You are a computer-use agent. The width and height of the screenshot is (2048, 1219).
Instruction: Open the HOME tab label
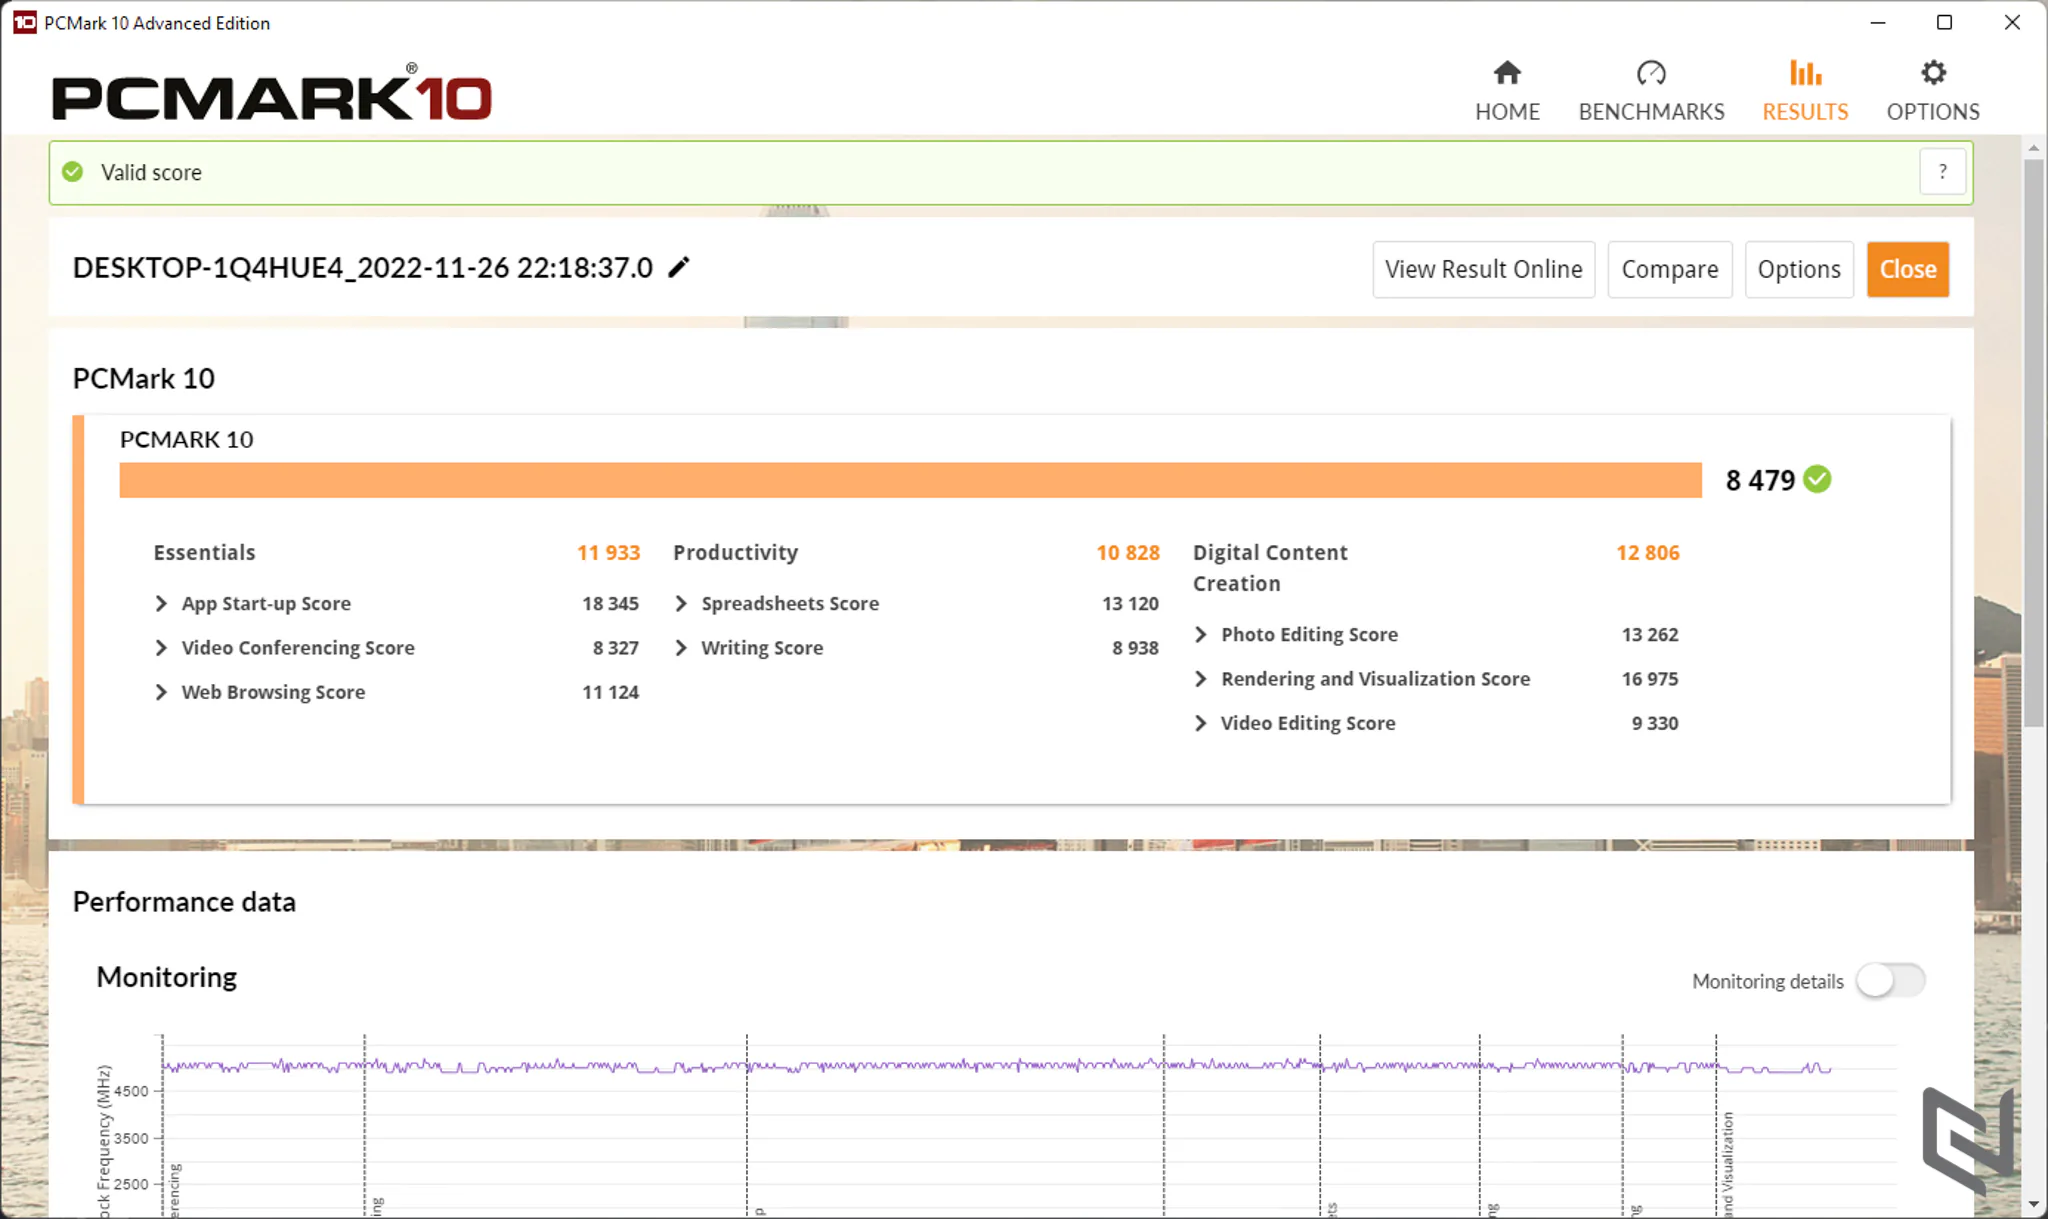point(1507,112)
